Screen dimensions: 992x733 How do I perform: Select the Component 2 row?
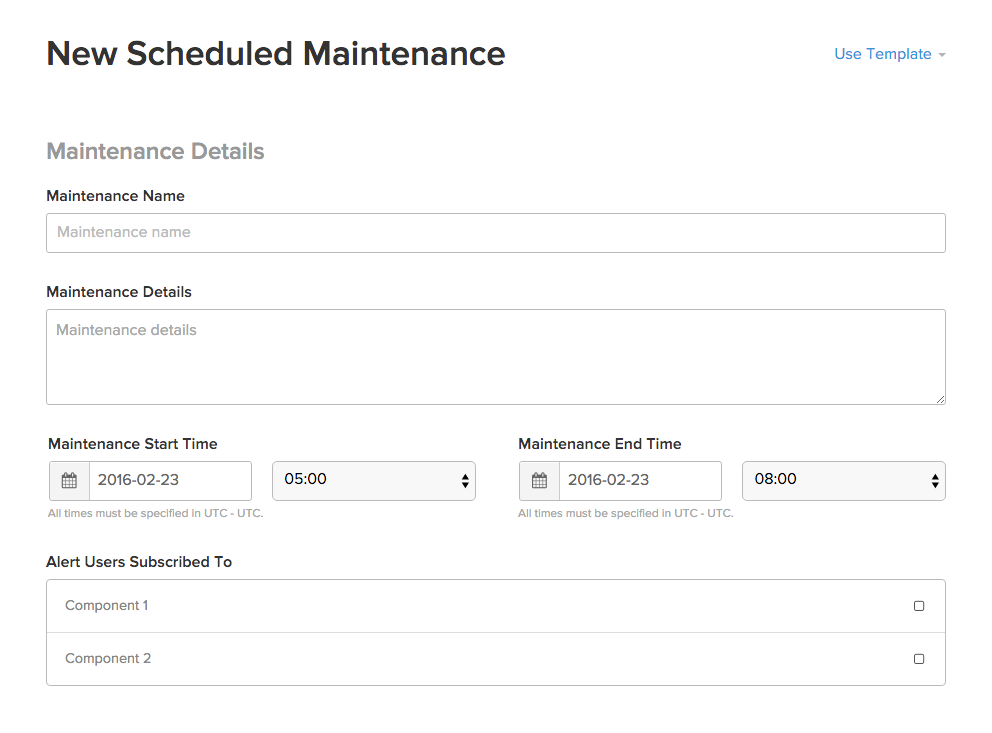pos(496,659)
